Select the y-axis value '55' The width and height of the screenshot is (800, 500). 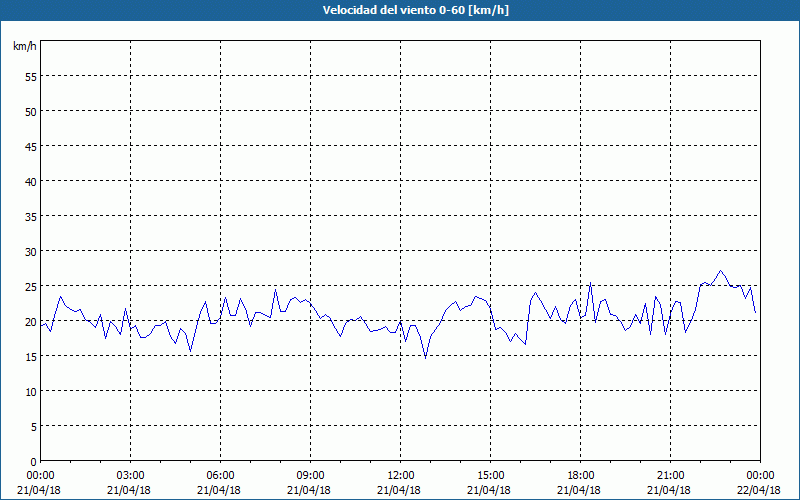(x=31, y=77)
